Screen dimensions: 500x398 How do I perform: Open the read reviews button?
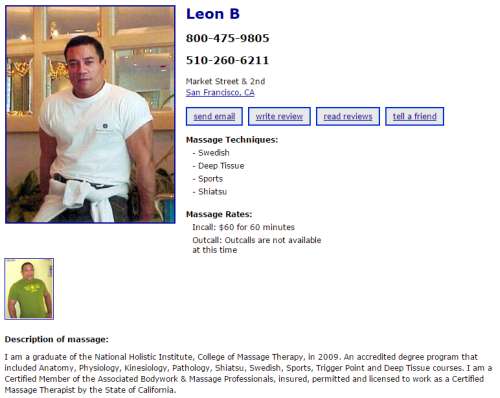348,117
